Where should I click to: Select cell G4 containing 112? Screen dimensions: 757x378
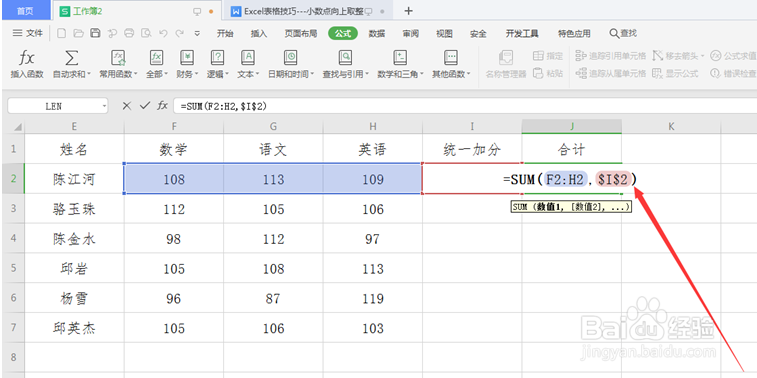tap(273, 239)
